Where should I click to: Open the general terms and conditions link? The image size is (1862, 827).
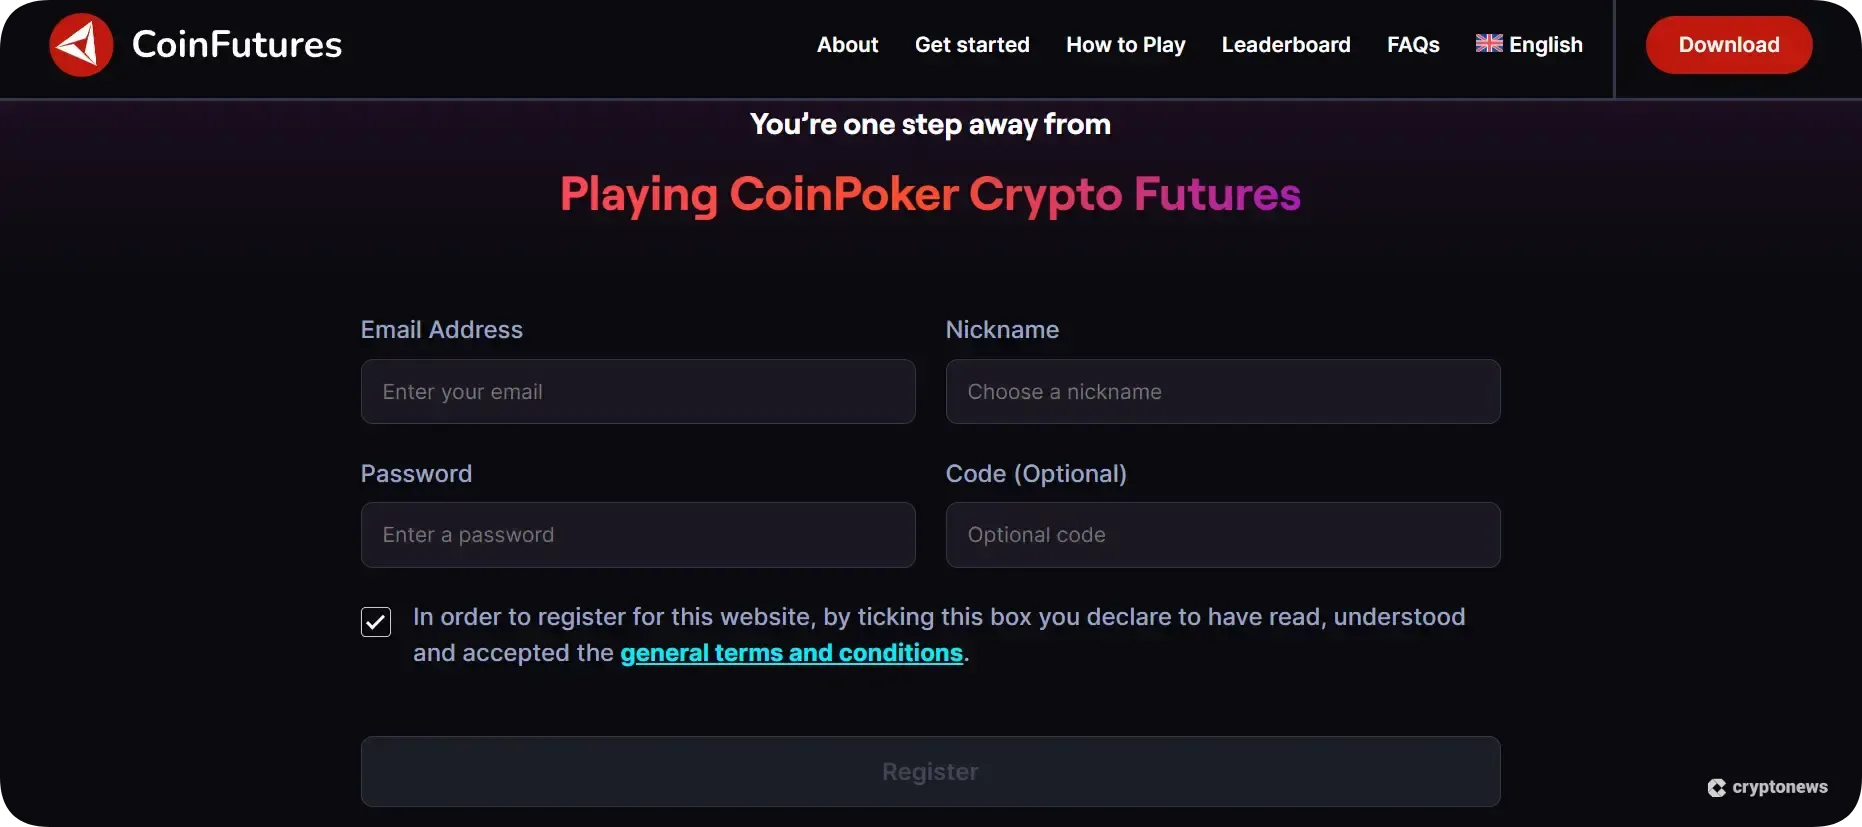tap(791, 653)
